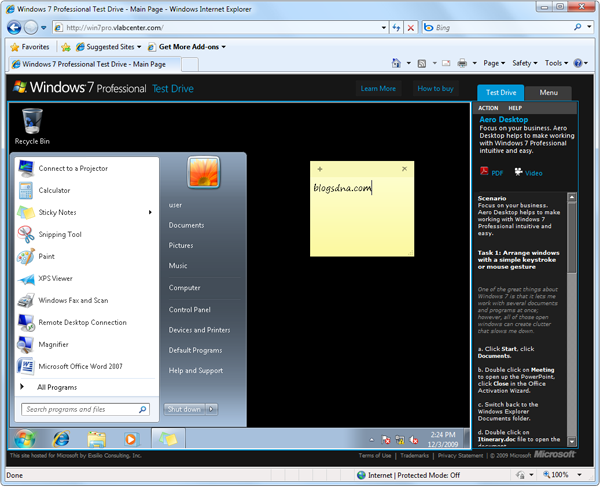Open zoom level 100% dropdown
This screenshot has height=487, width=600.
pos(579,475)
